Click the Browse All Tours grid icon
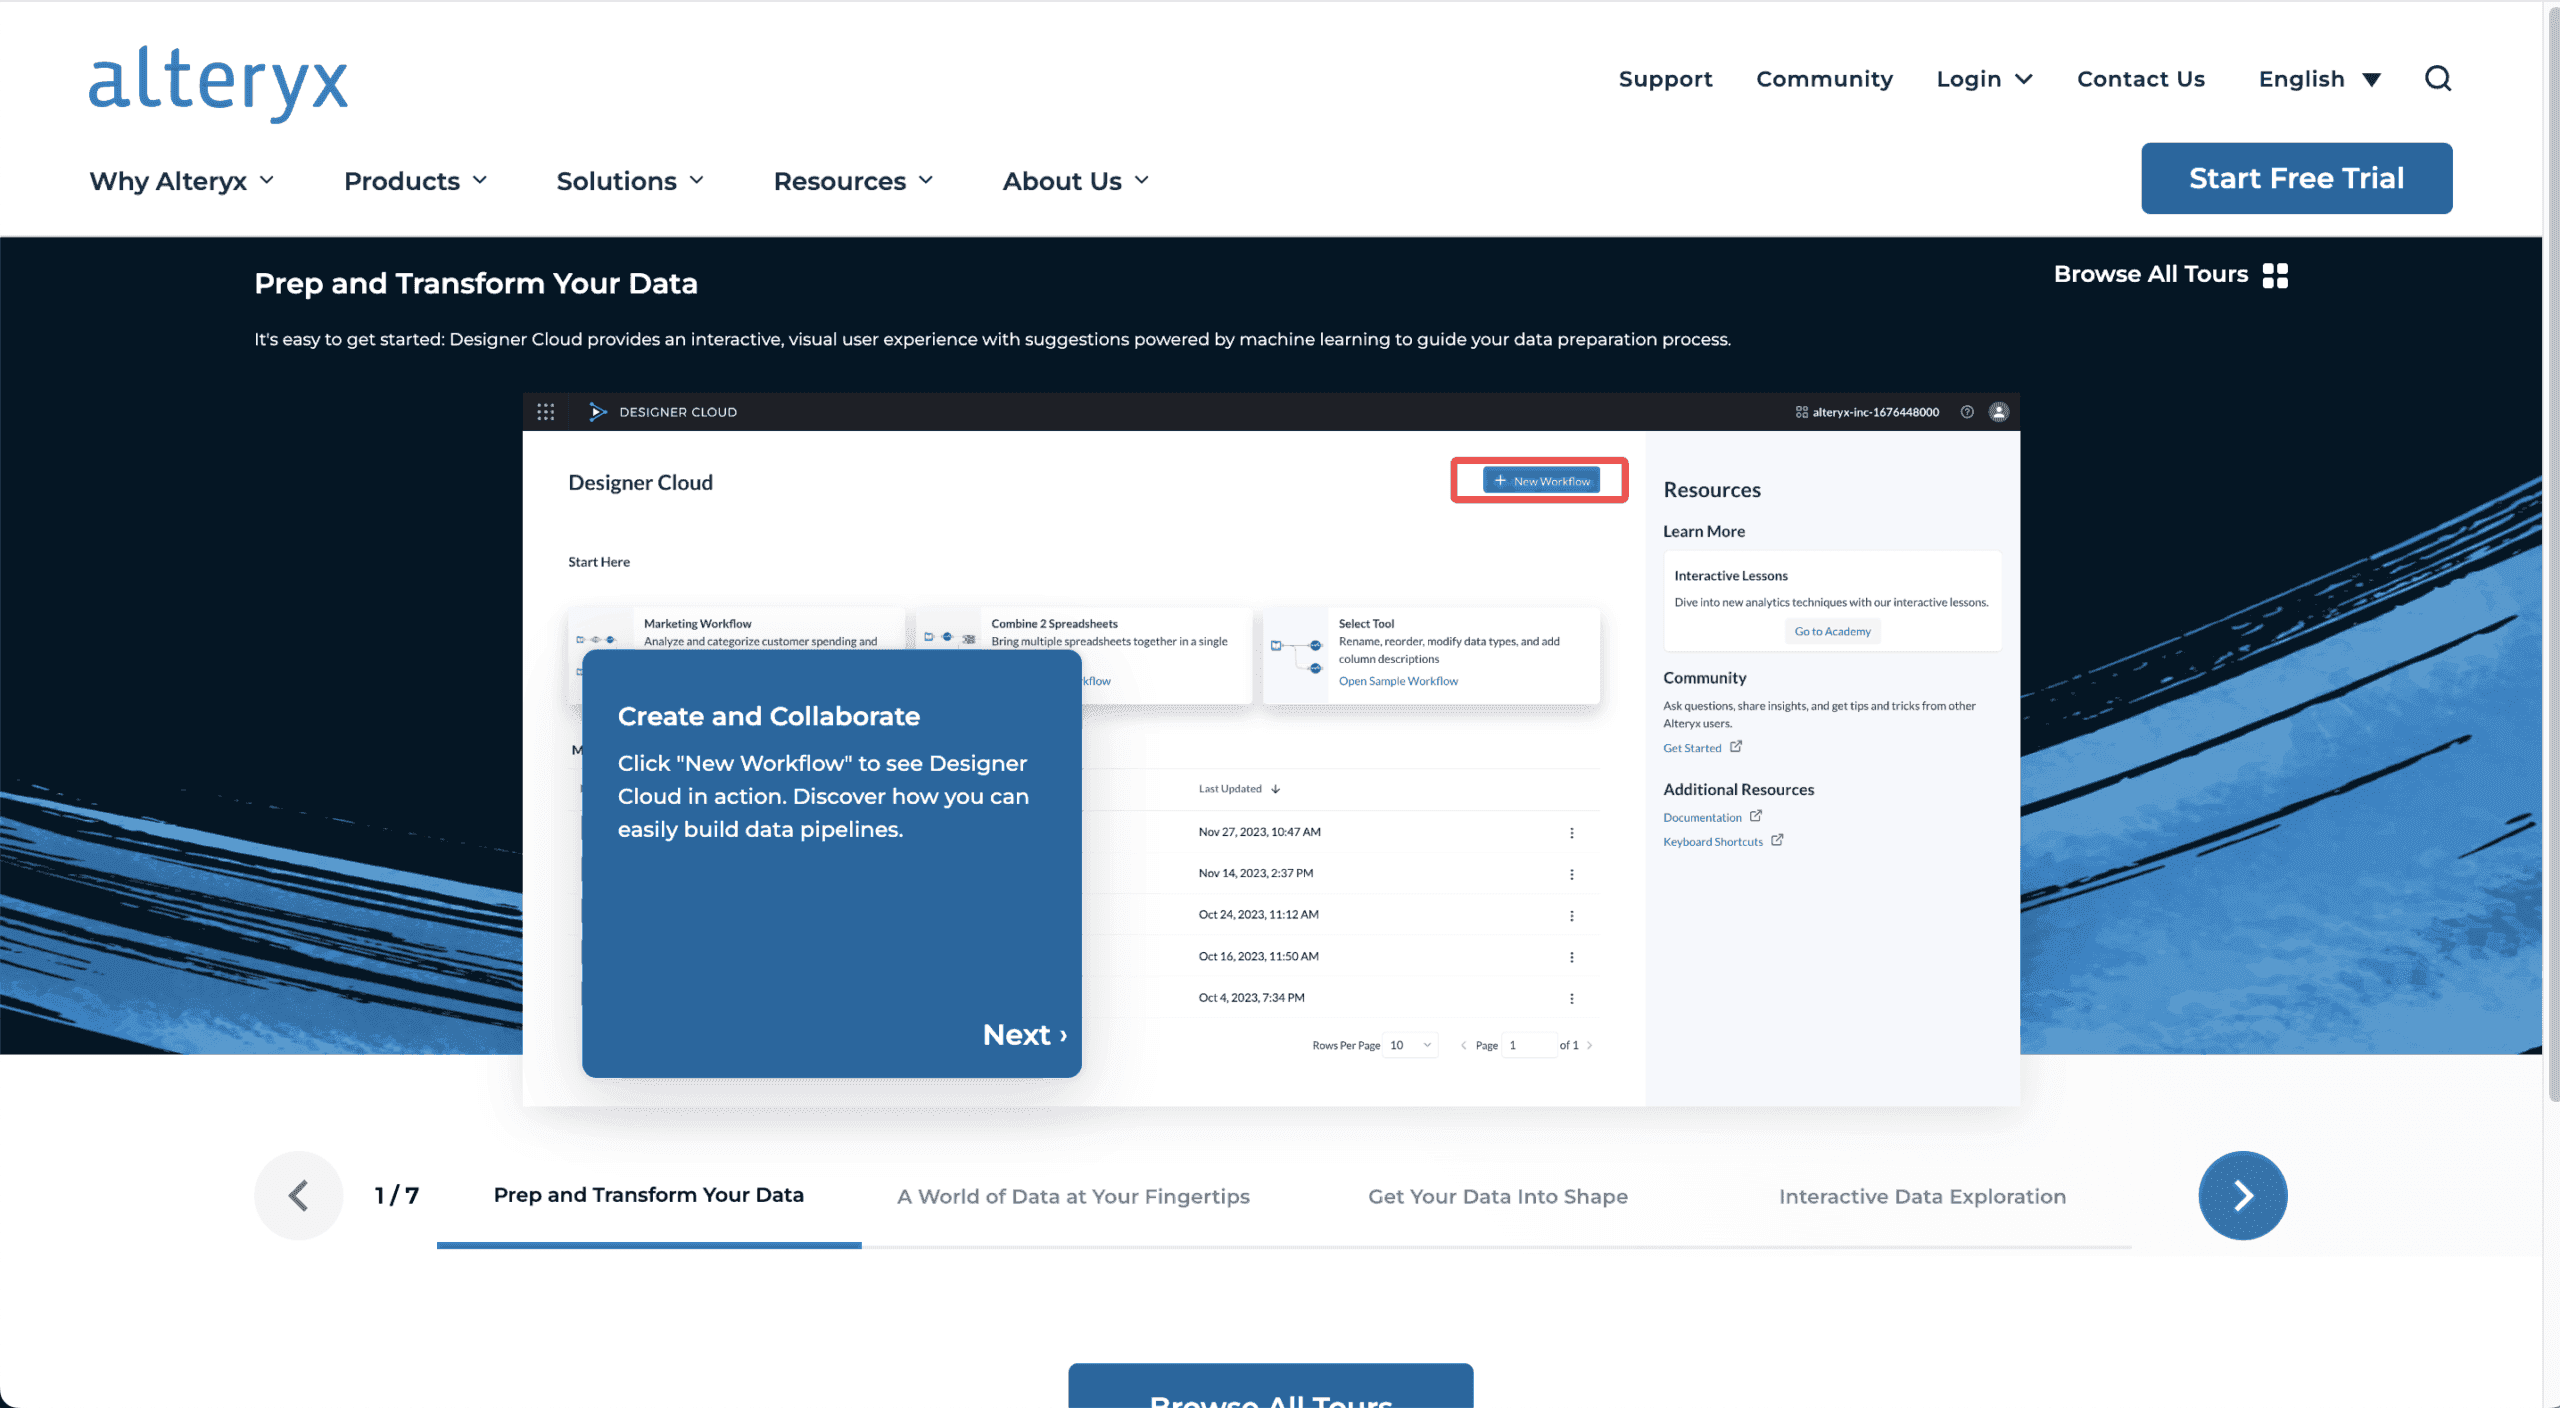The width and height of the screenshot is (2560, 1408). pyautogui.click(x=2275, y=273)
